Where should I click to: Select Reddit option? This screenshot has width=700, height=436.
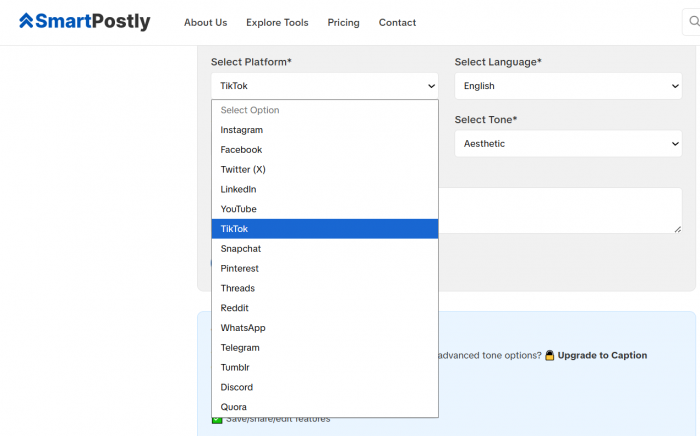(325, 308)
